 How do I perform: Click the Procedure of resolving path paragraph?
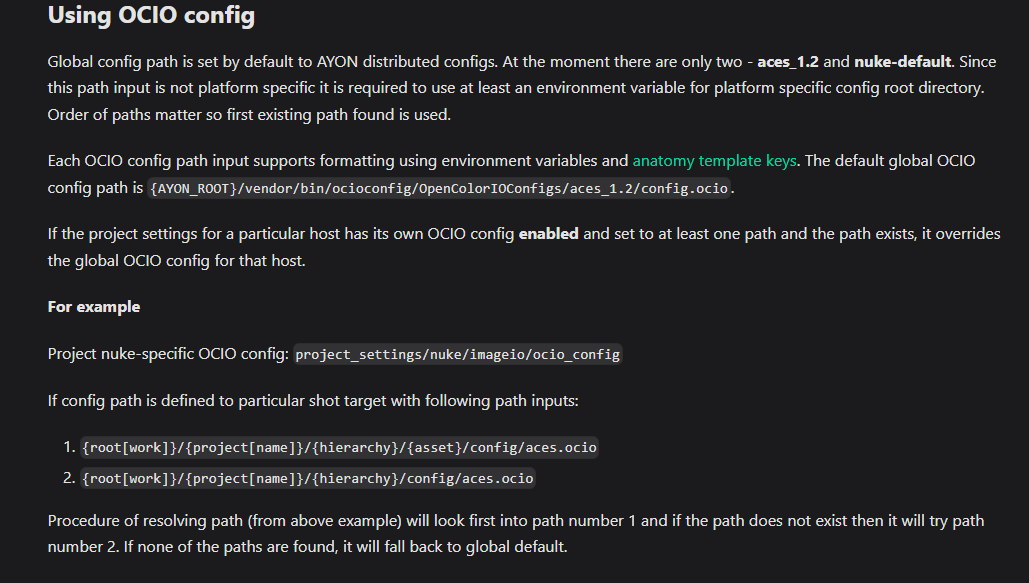point(516,534)
